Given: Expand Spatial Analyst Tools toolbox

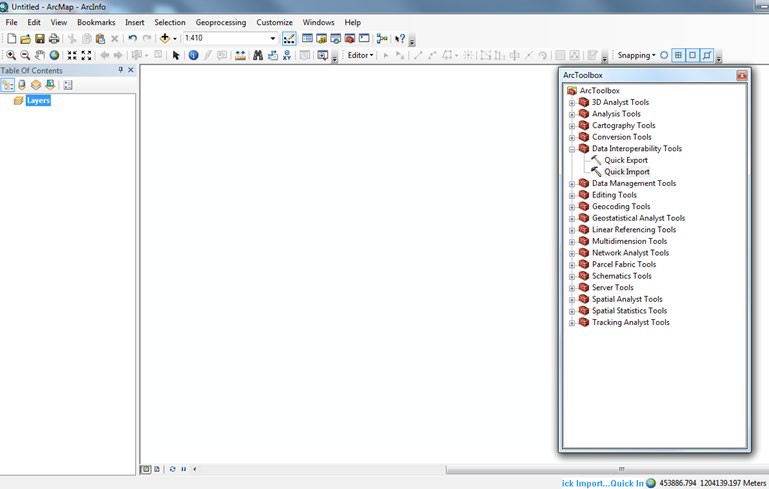Looking at the screenshot, I should point(572,300).
